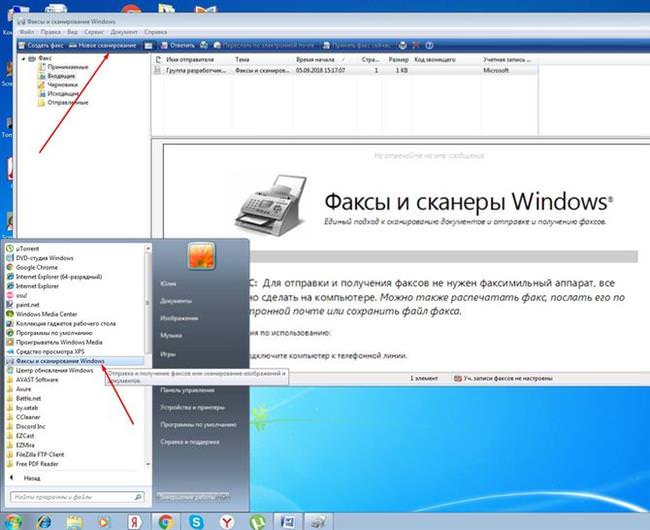Select the Группа разработчик... fax row
The height and width of the screenshot is (530, 650).
pos(345,70)
